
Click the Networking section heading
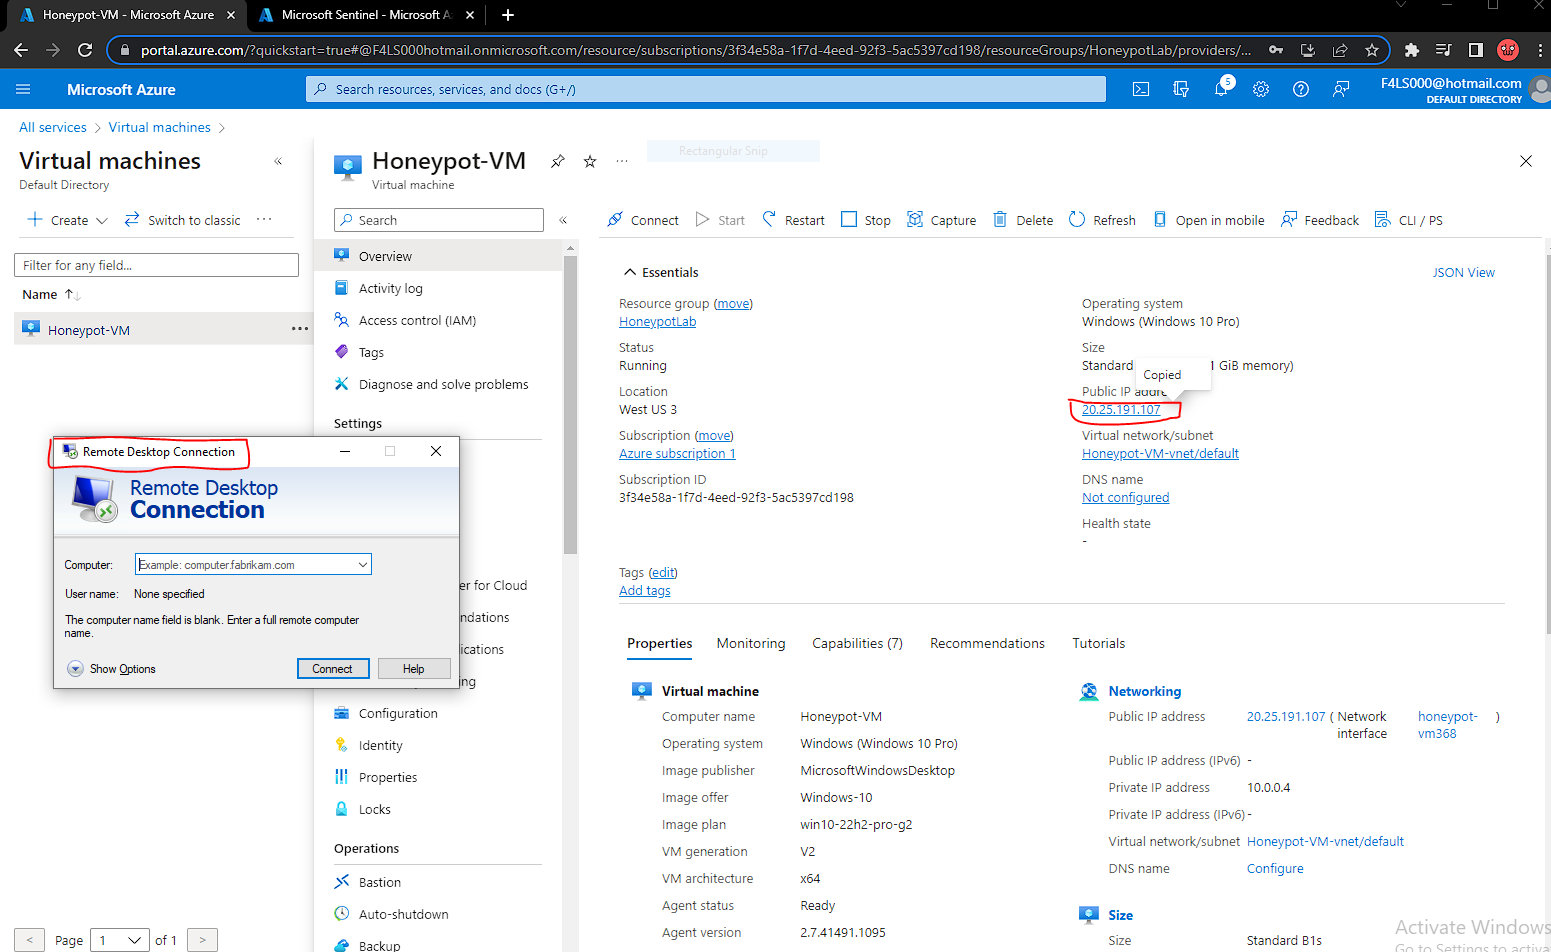[x=1144, y=691]
